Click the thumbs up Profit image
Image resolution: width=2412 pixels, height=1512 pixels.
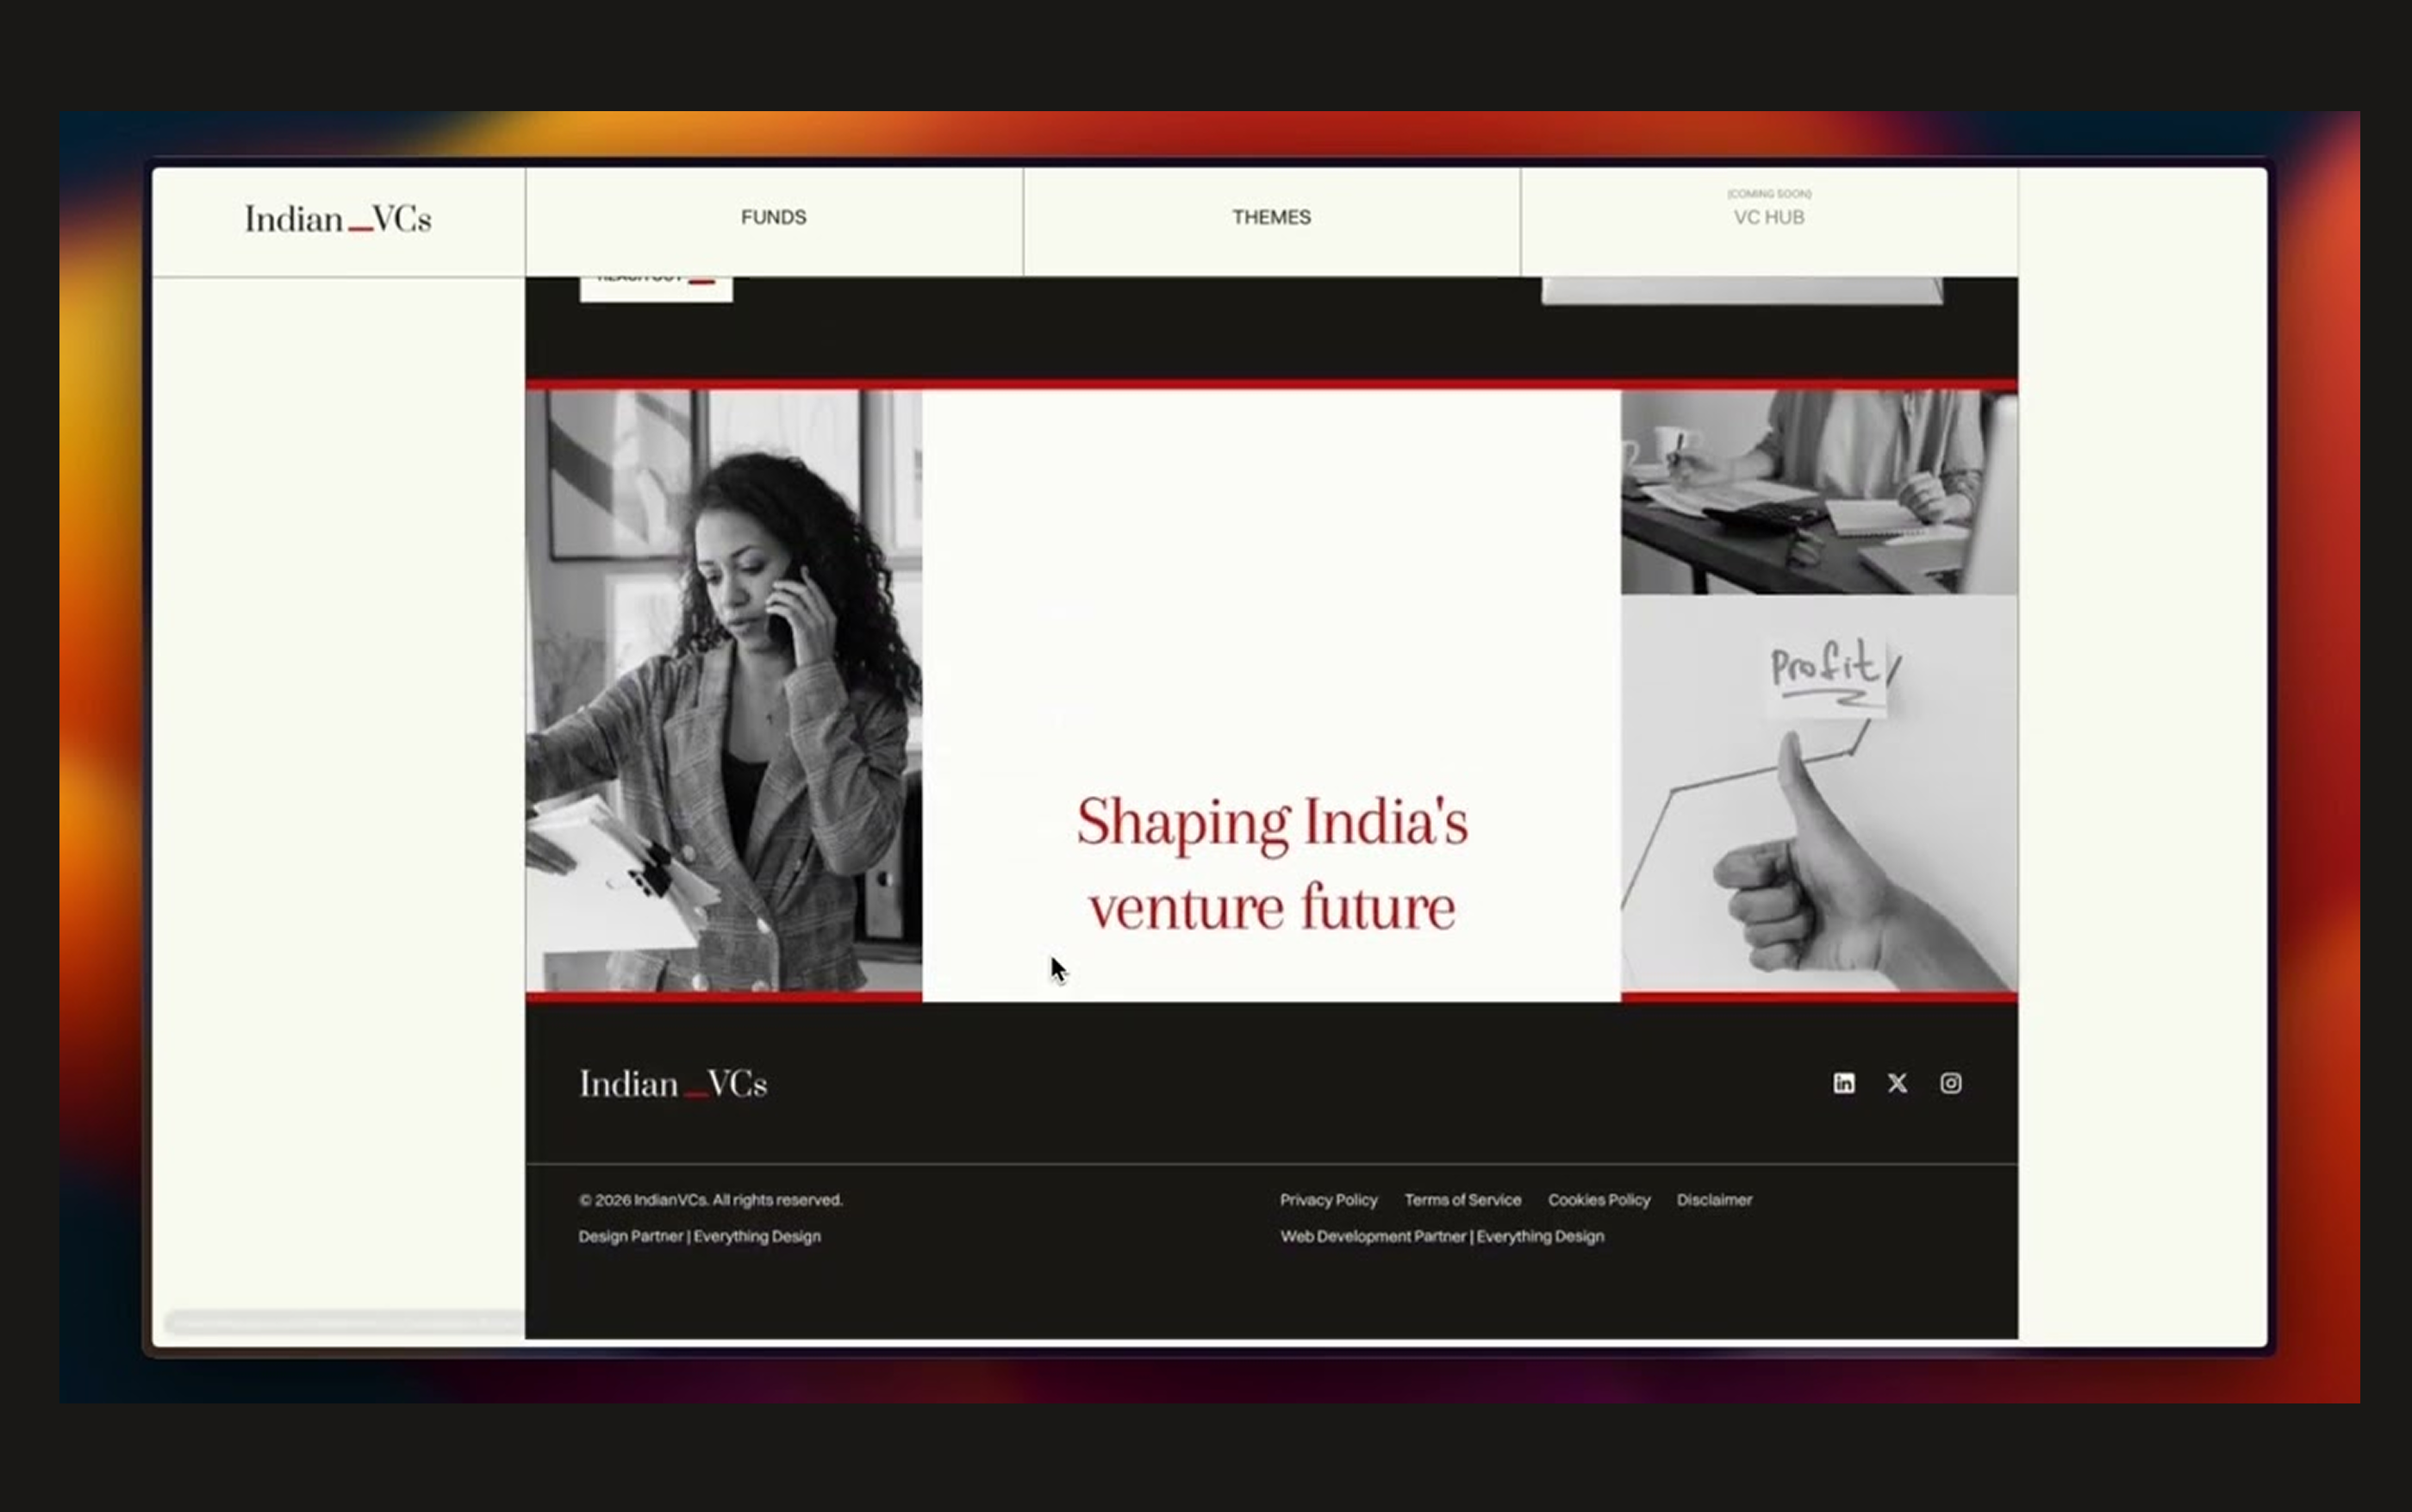click(1818, 795)
